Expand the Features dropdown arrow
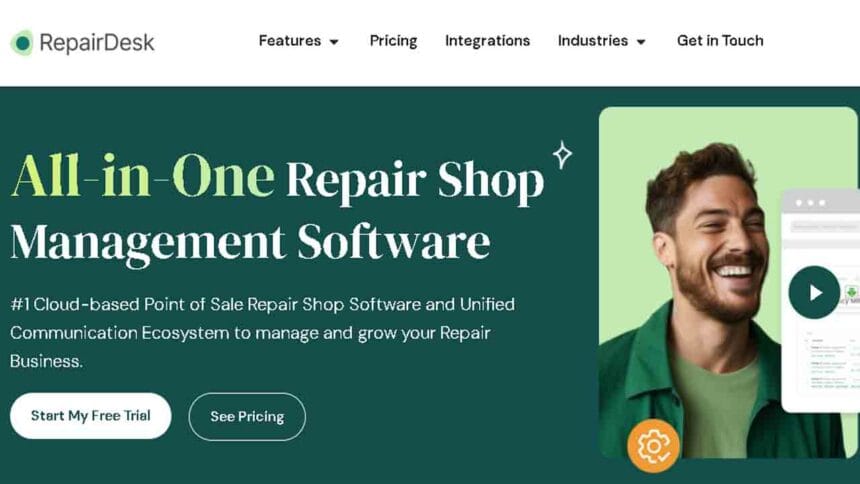 point(333,42)
